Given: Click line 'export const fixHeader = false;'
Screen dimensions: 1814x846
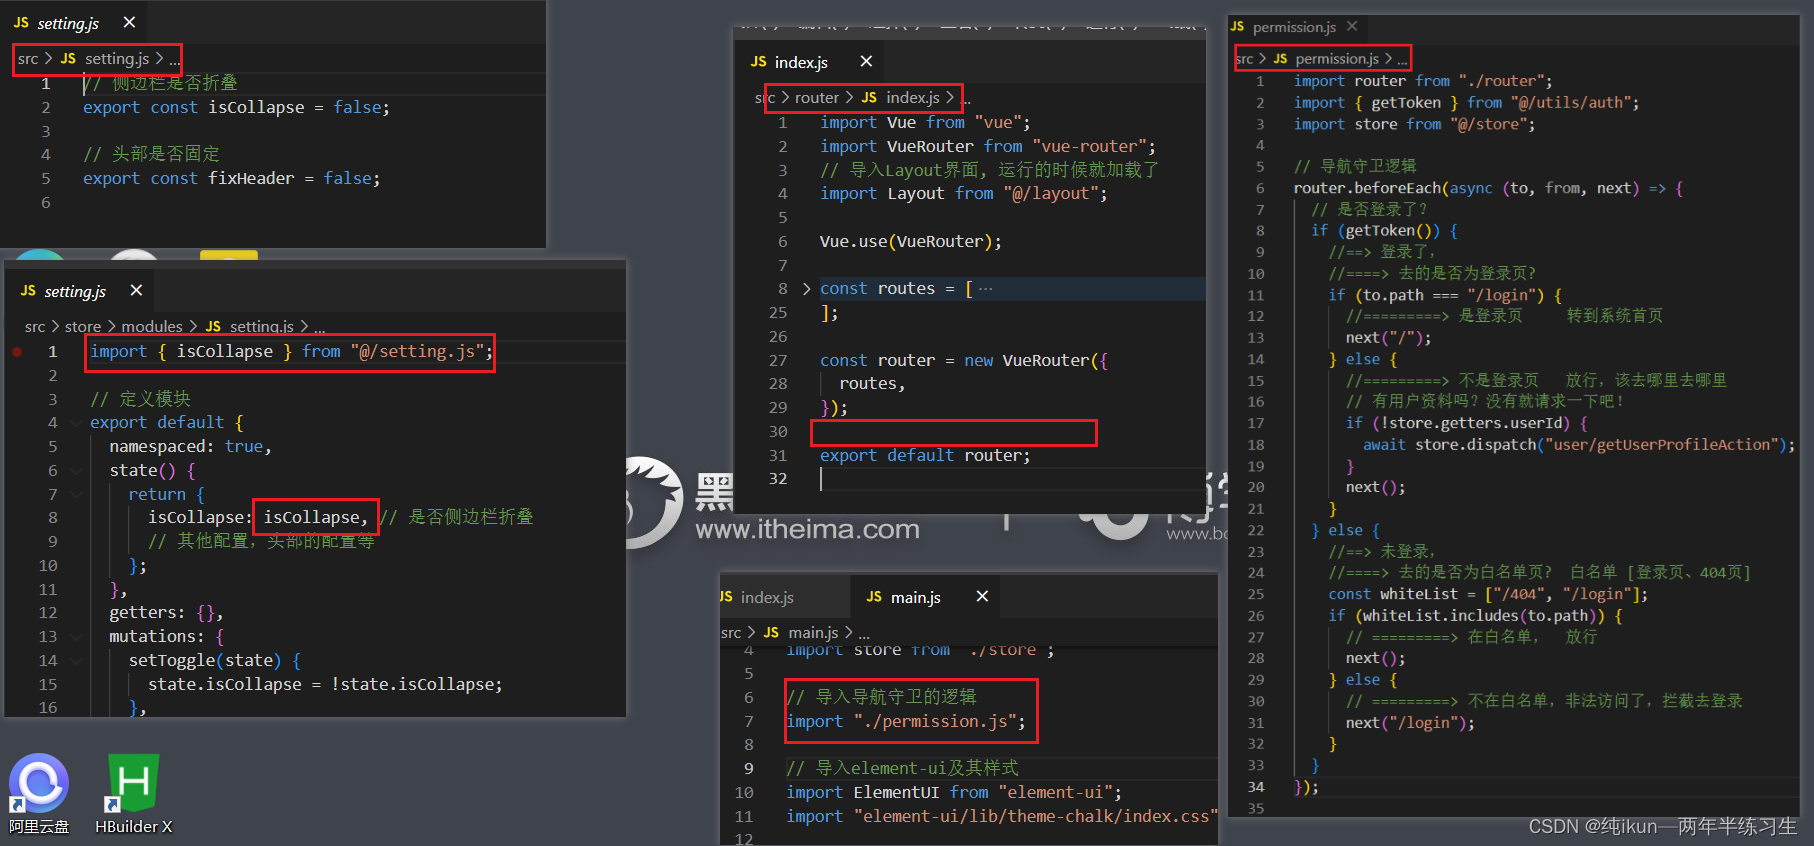Looking at the screenshot, I should click(x=231, y=178).
